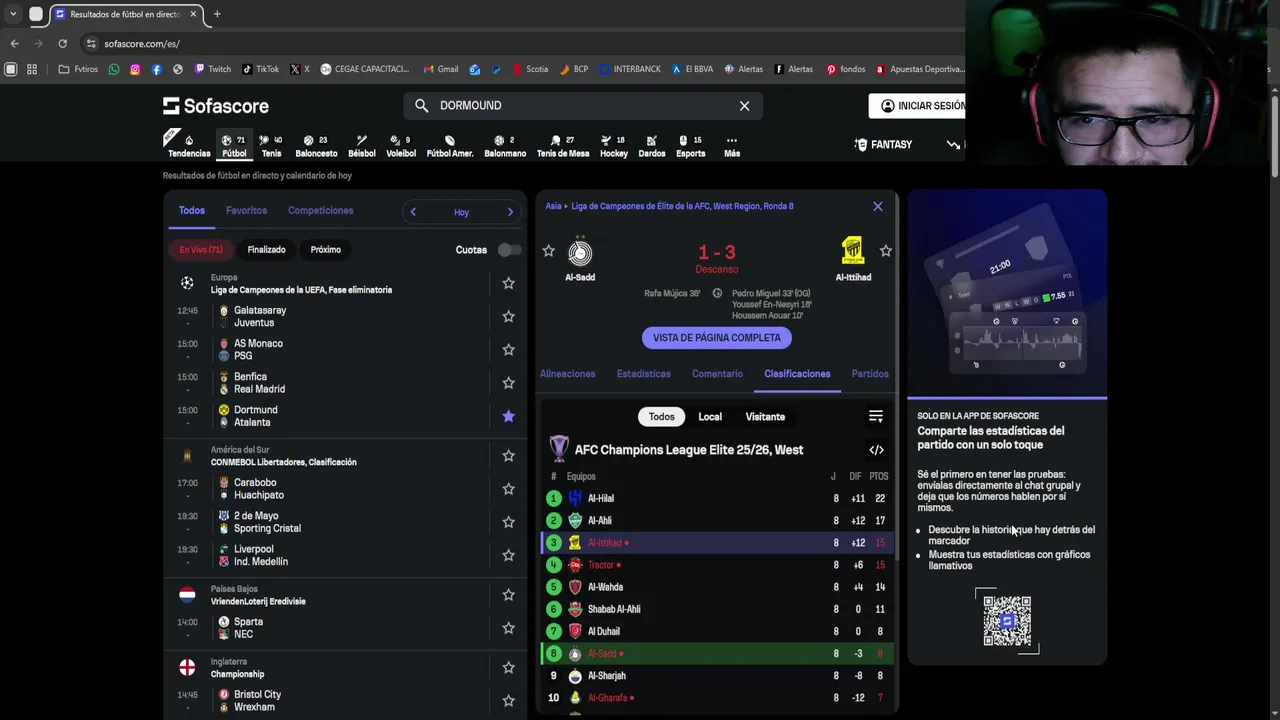The height and width of the screenshot is (720, 1280).
Task: Select the Todos tab in match list
Action: coord(192,211)
